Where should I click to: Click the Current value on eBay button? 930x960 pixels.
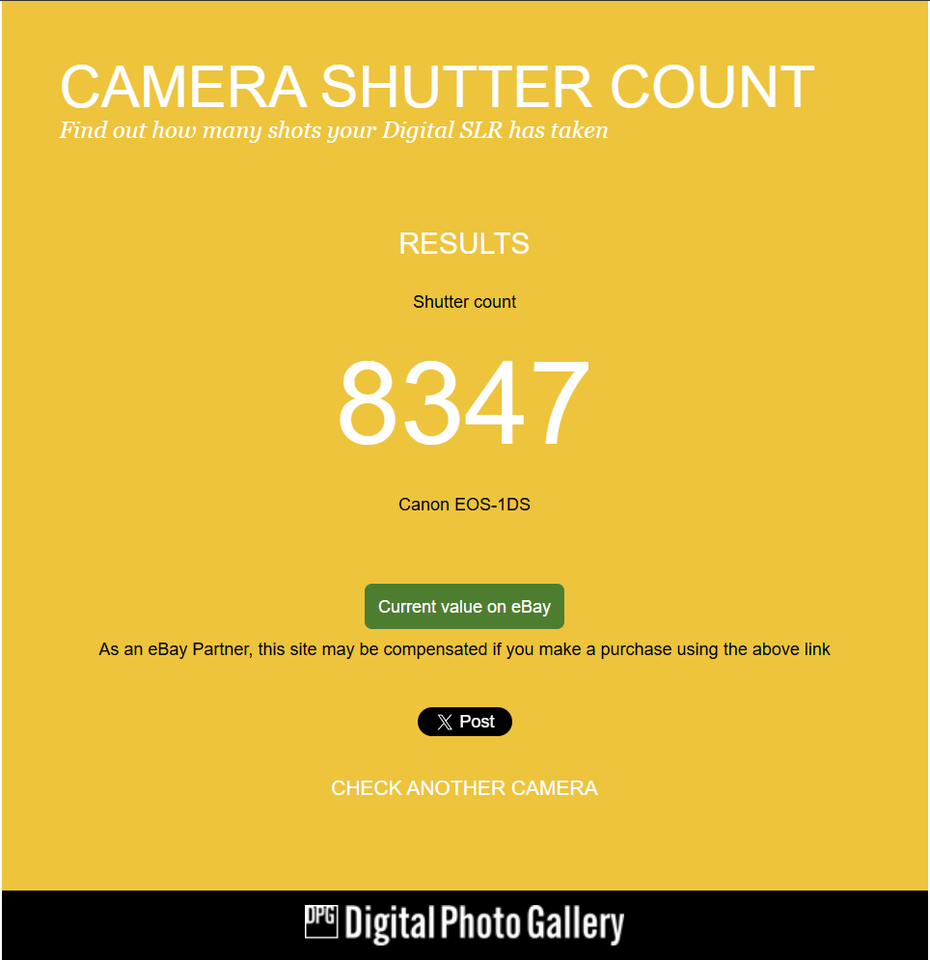[x=464, y=606]
